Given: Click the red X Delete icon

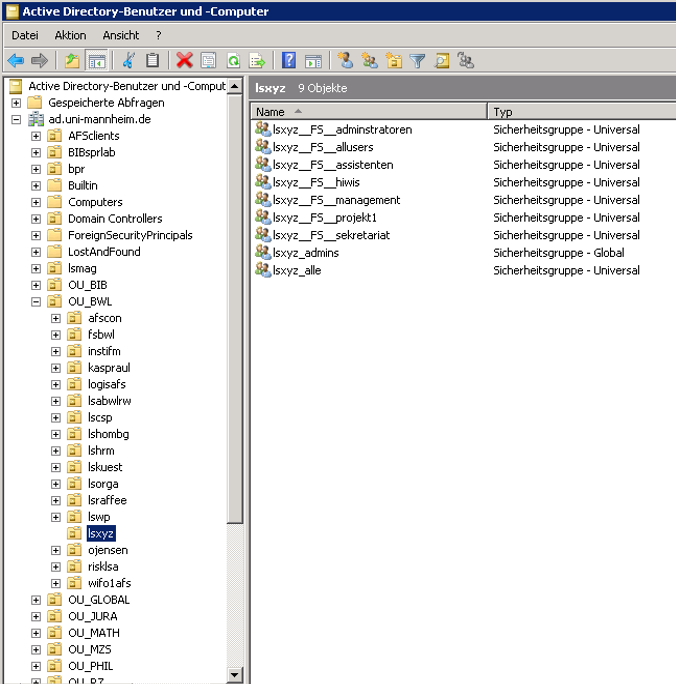Looking at the screenshot, I should [x=184, y=60].
